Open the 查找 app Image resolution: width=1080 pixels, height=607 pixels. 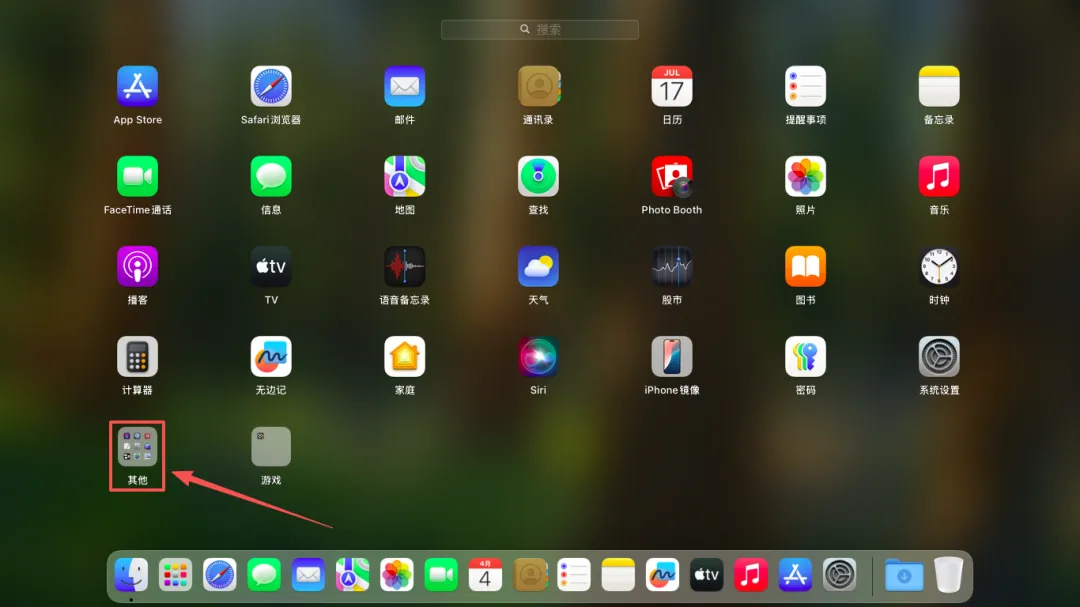coord(538,176)
